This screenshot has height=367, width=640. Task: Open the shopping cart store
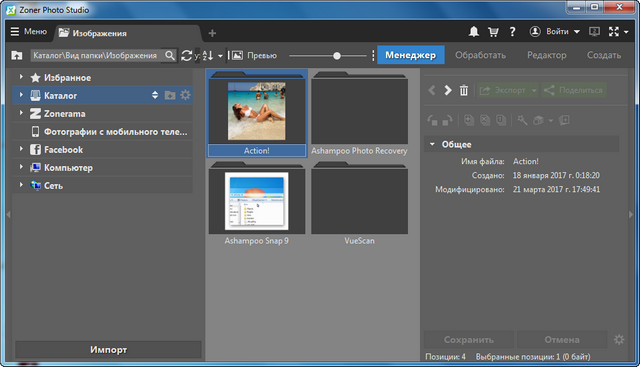493,32
